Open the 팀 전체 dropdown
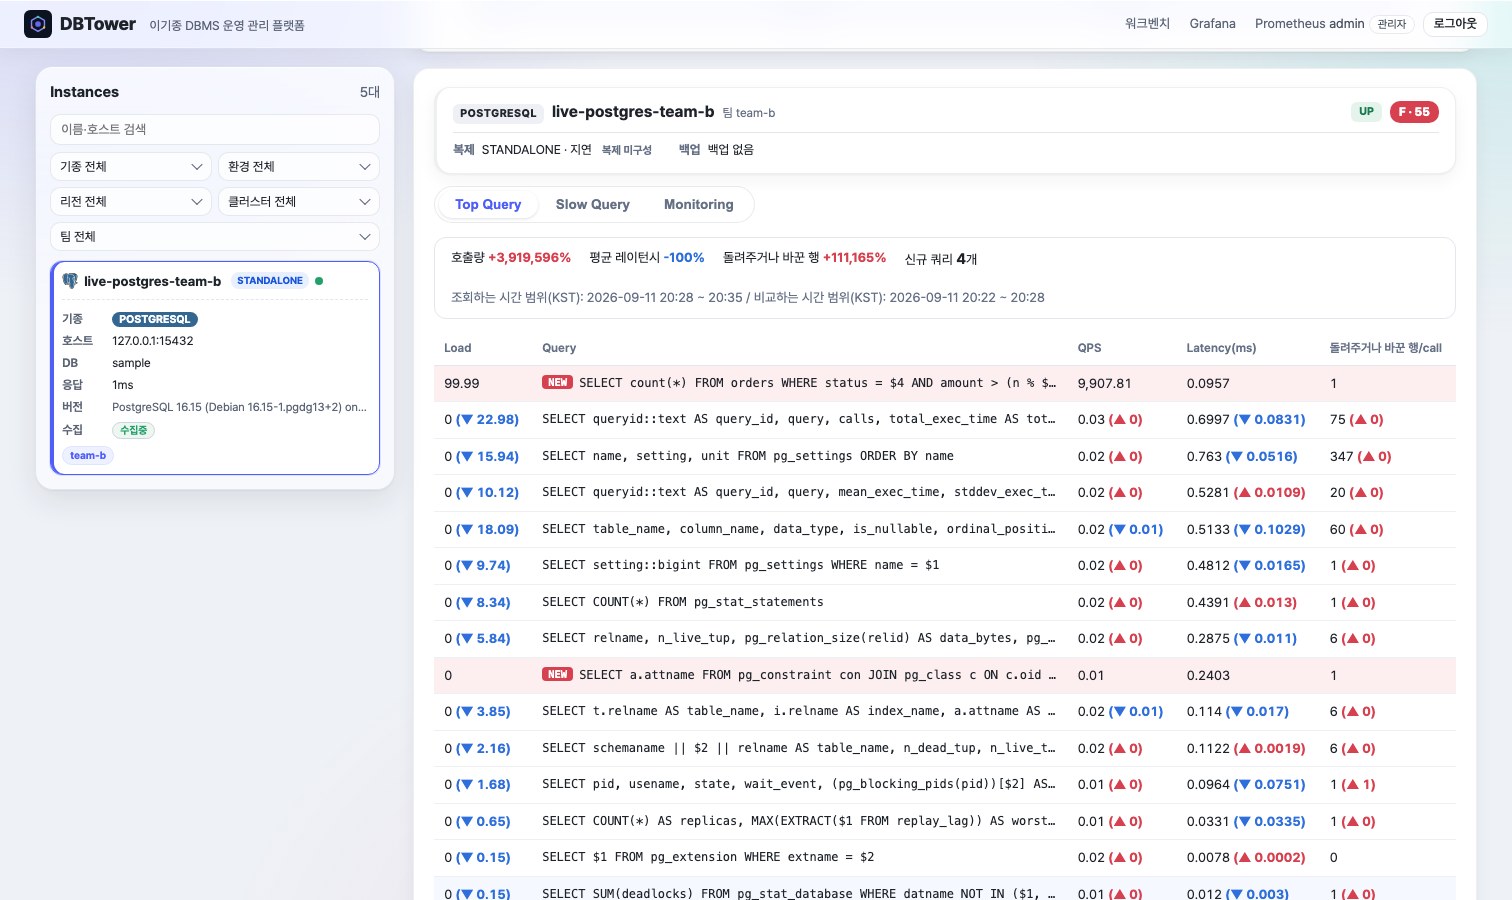 pyautogui.click(x=215, y=236)
